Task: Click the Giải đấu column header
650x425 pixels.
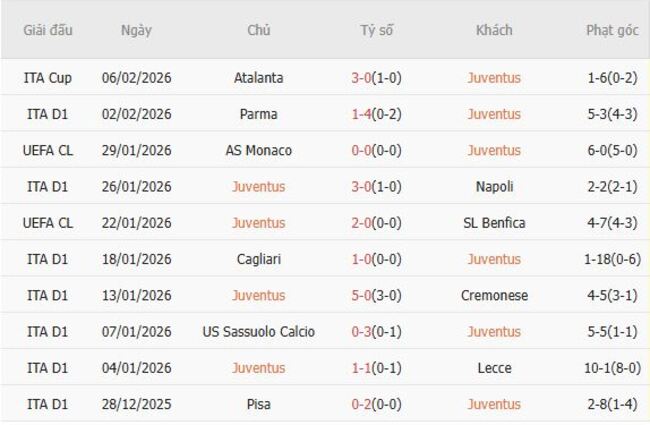Action: tap(48, 30)
